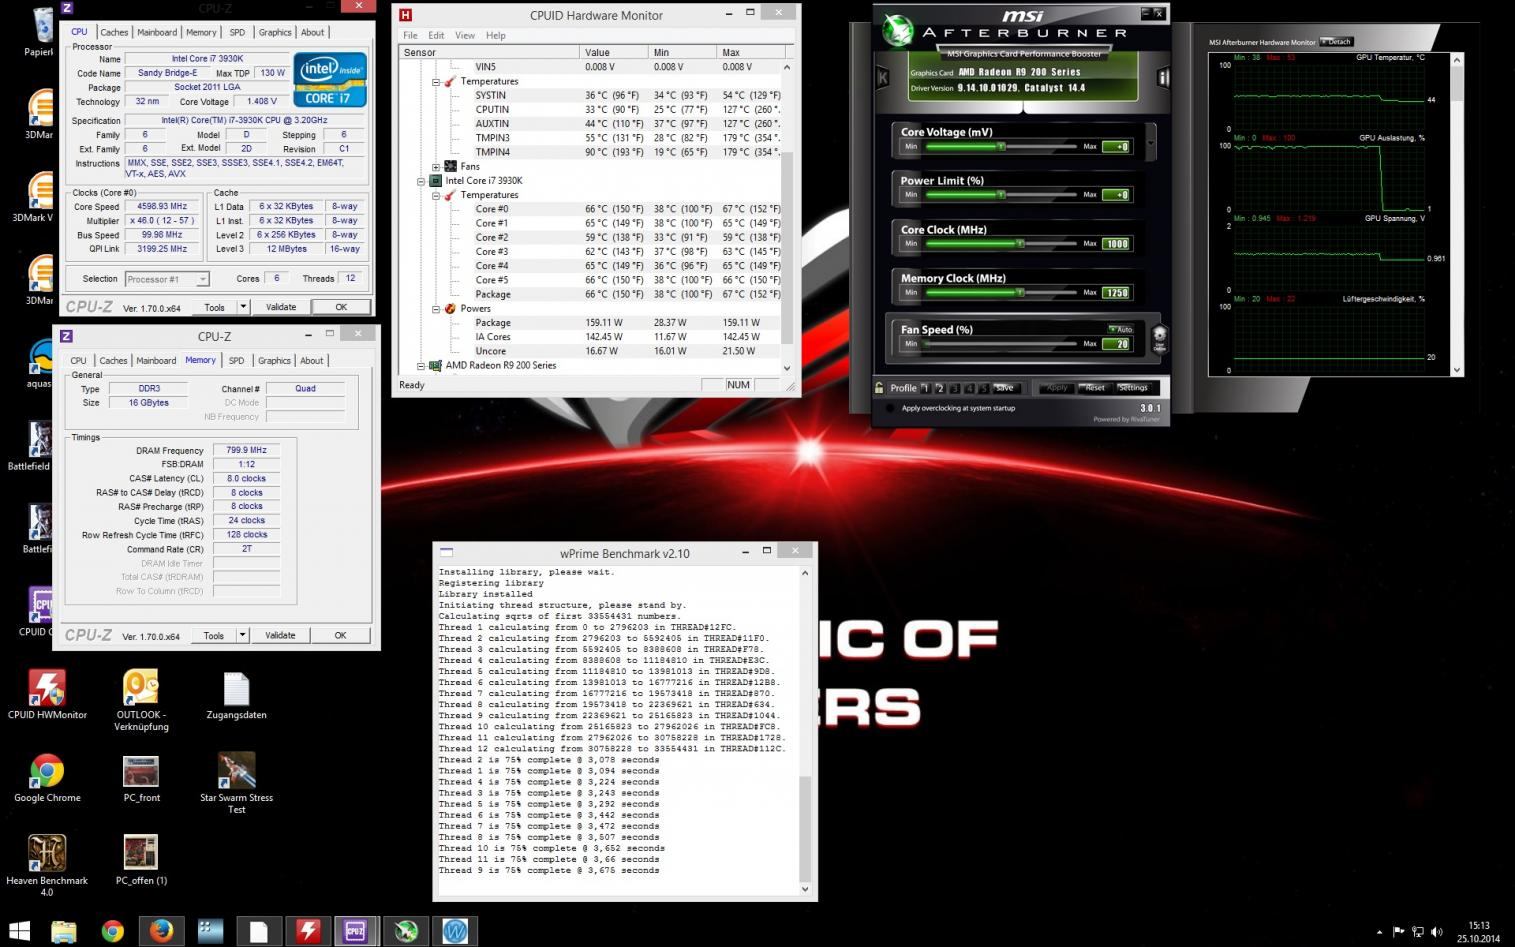Screen dimensions: 1515x947
Task: Collapse the Intel Core i7 3930K tree node
Action: pyautogui.click(x=421, y=181)
